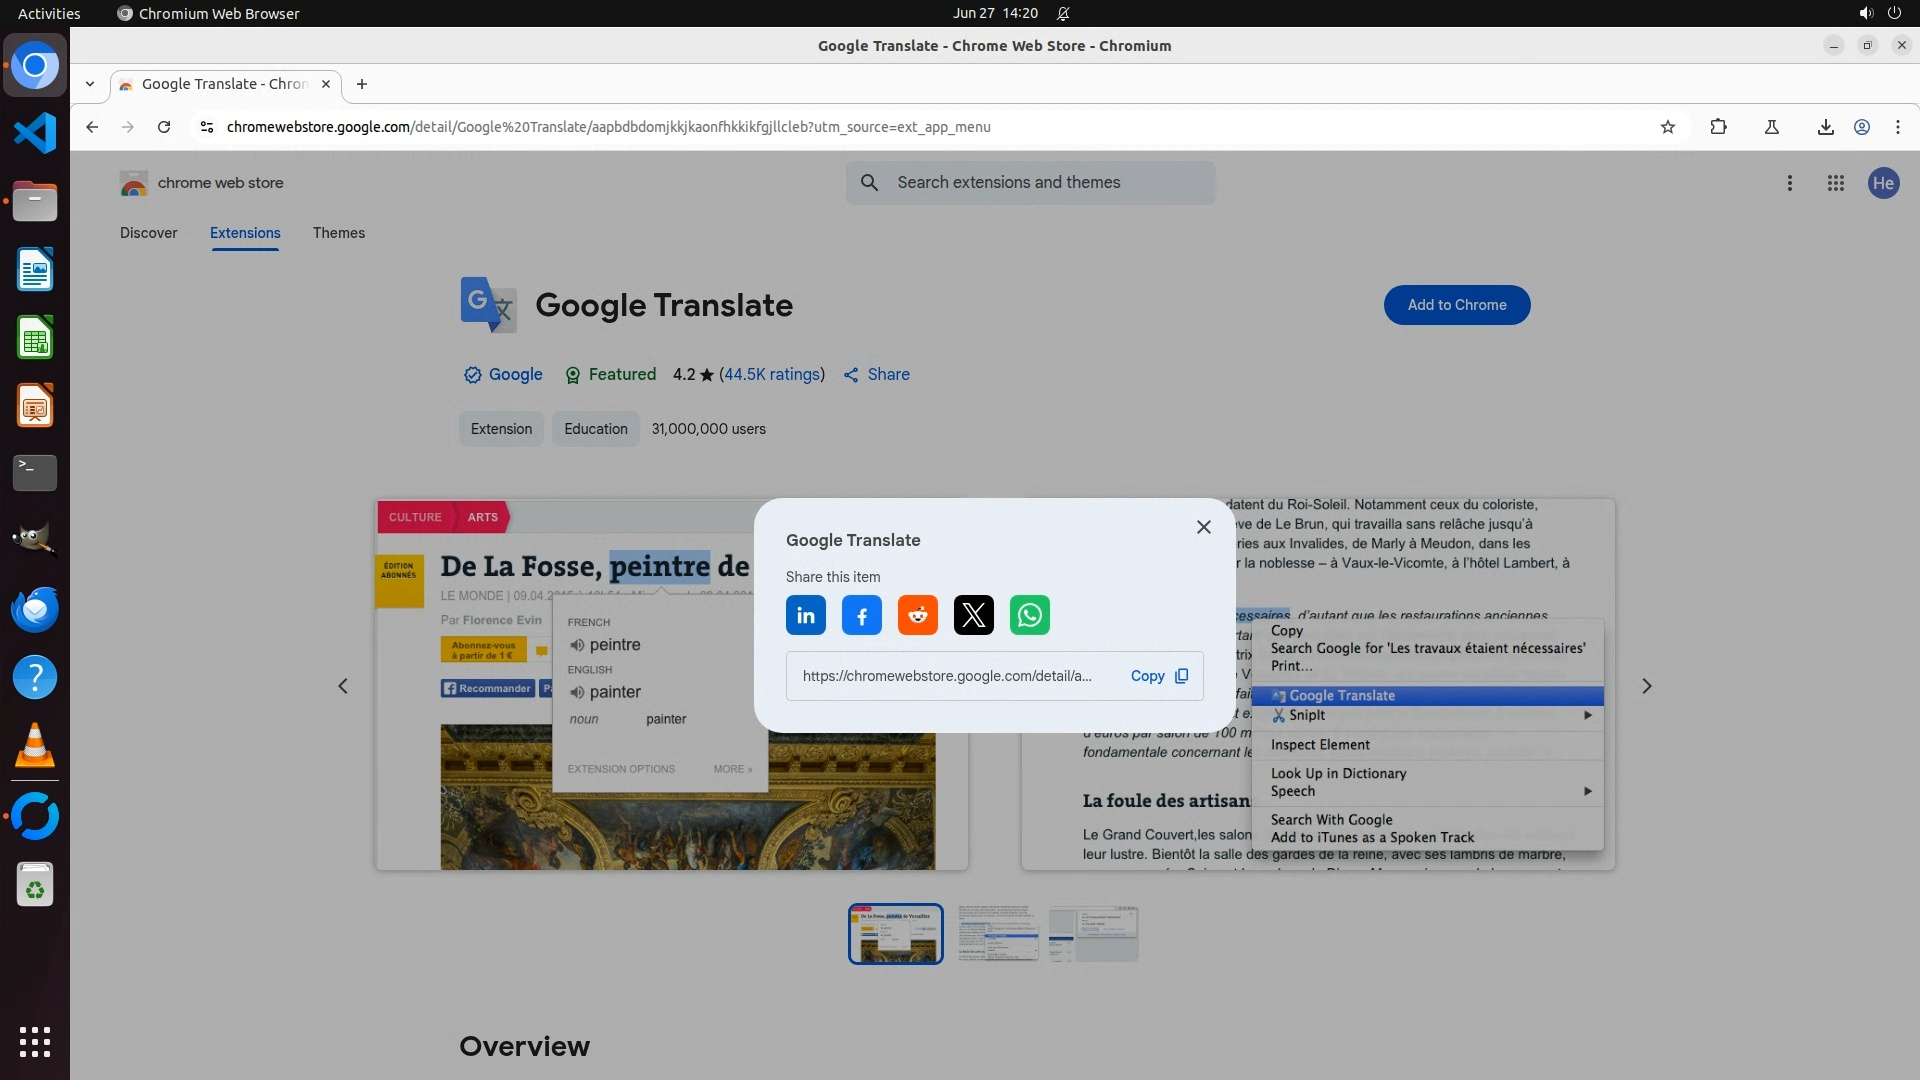Screen dimensions: 1920x1080
Task: Copy the share link
Action: [x=1158, y=676]
